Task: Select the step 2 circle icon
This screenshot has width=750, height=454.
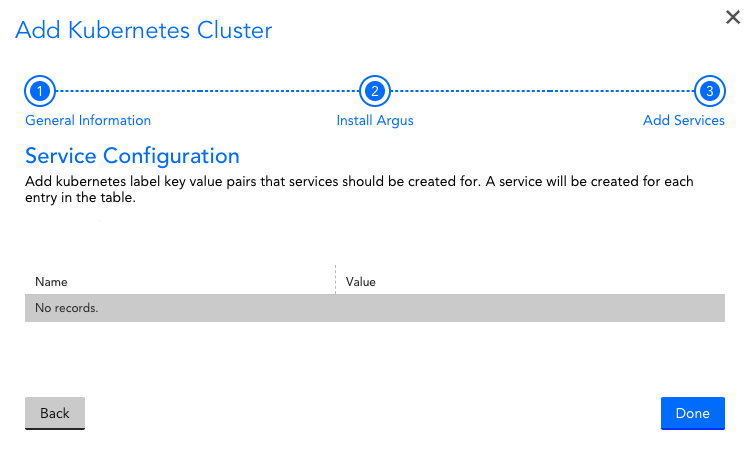Action: 375,91
